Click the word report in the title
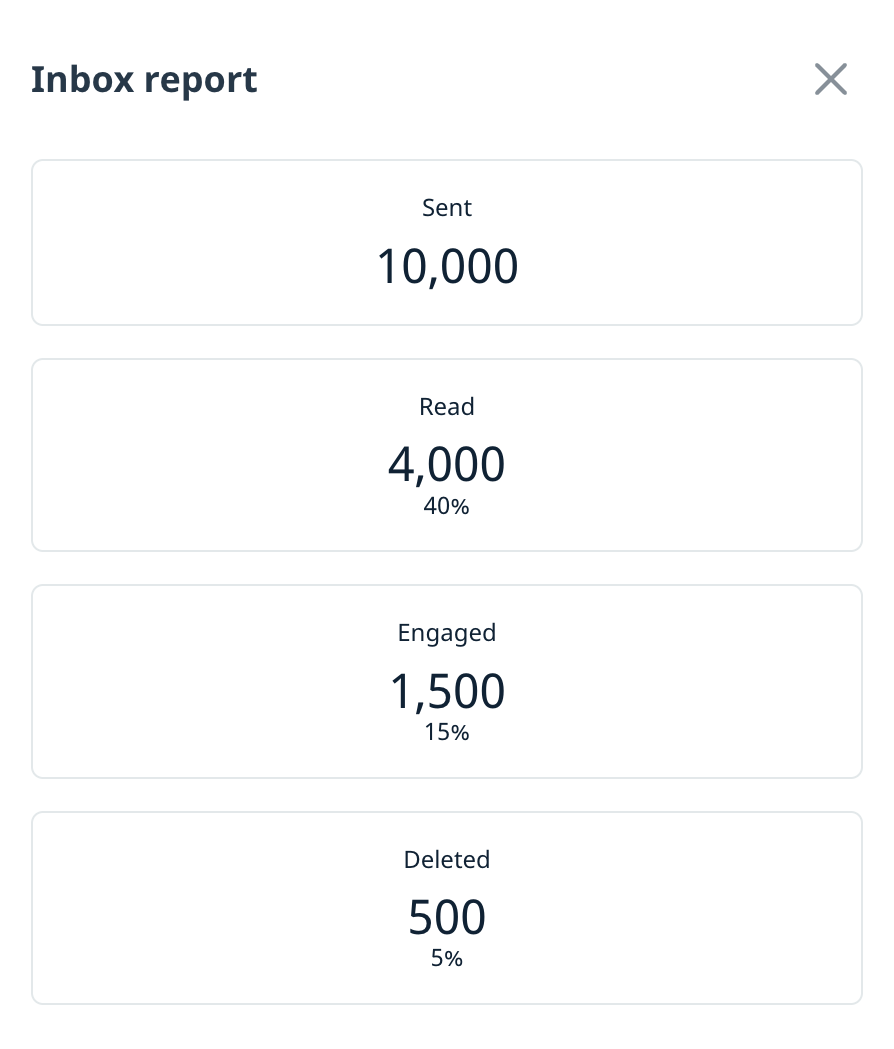894x1049 pixels. click(201, 82)
